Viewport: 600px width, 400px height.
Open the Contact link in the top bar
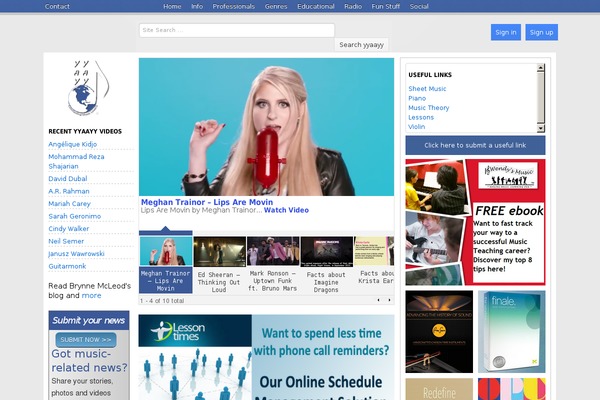tap(57, 6)
